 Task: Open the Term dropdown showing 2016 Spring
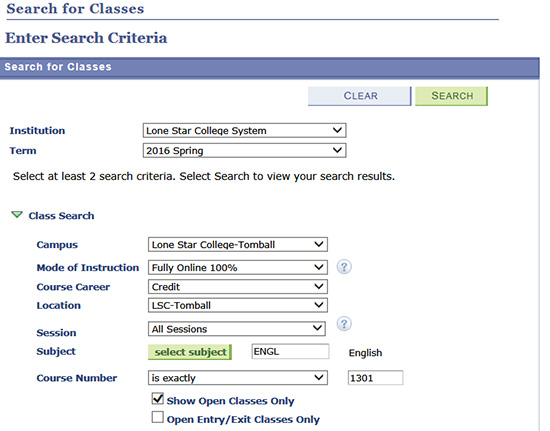(244, 150)
